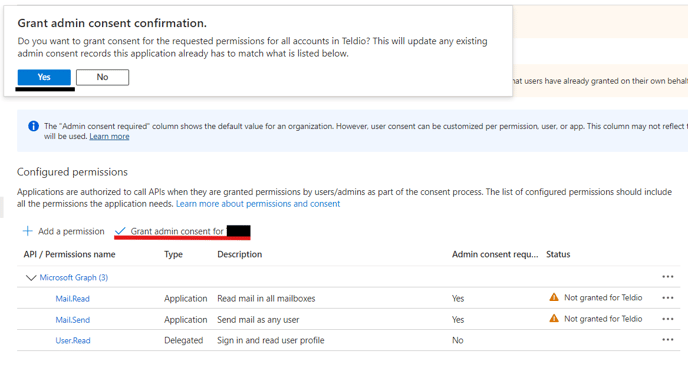Open the more options ellipsis for Microsoft Graph row
688x371 pixels.
tap(668, 277)
